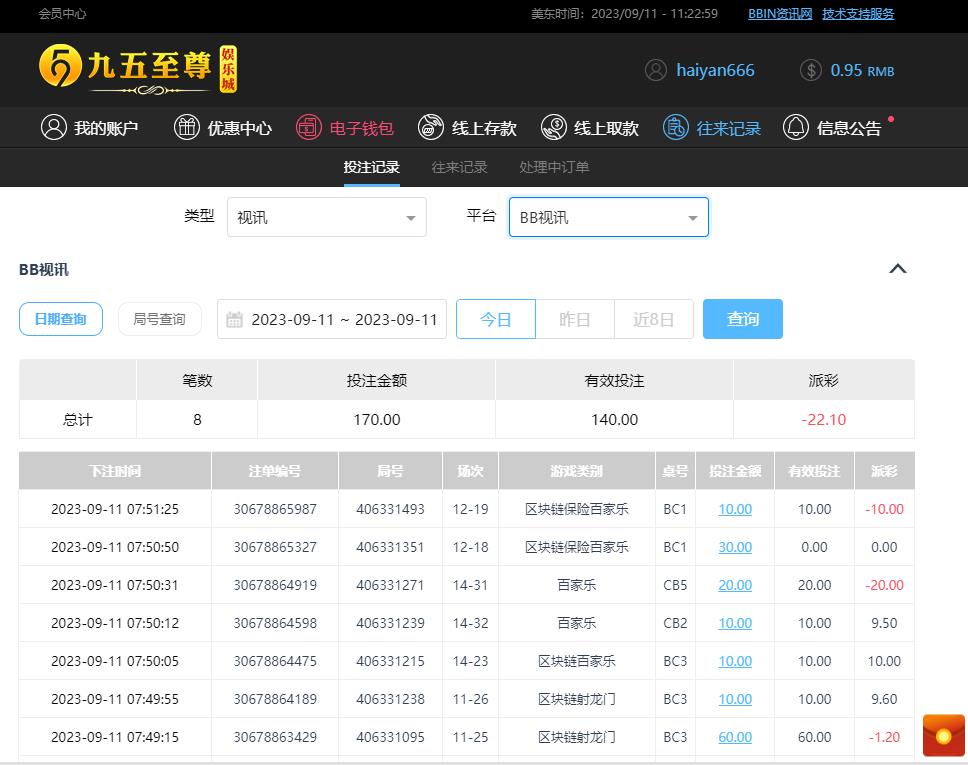
Task: Open the 处理中订单 tab
Action: click(554, 167)
